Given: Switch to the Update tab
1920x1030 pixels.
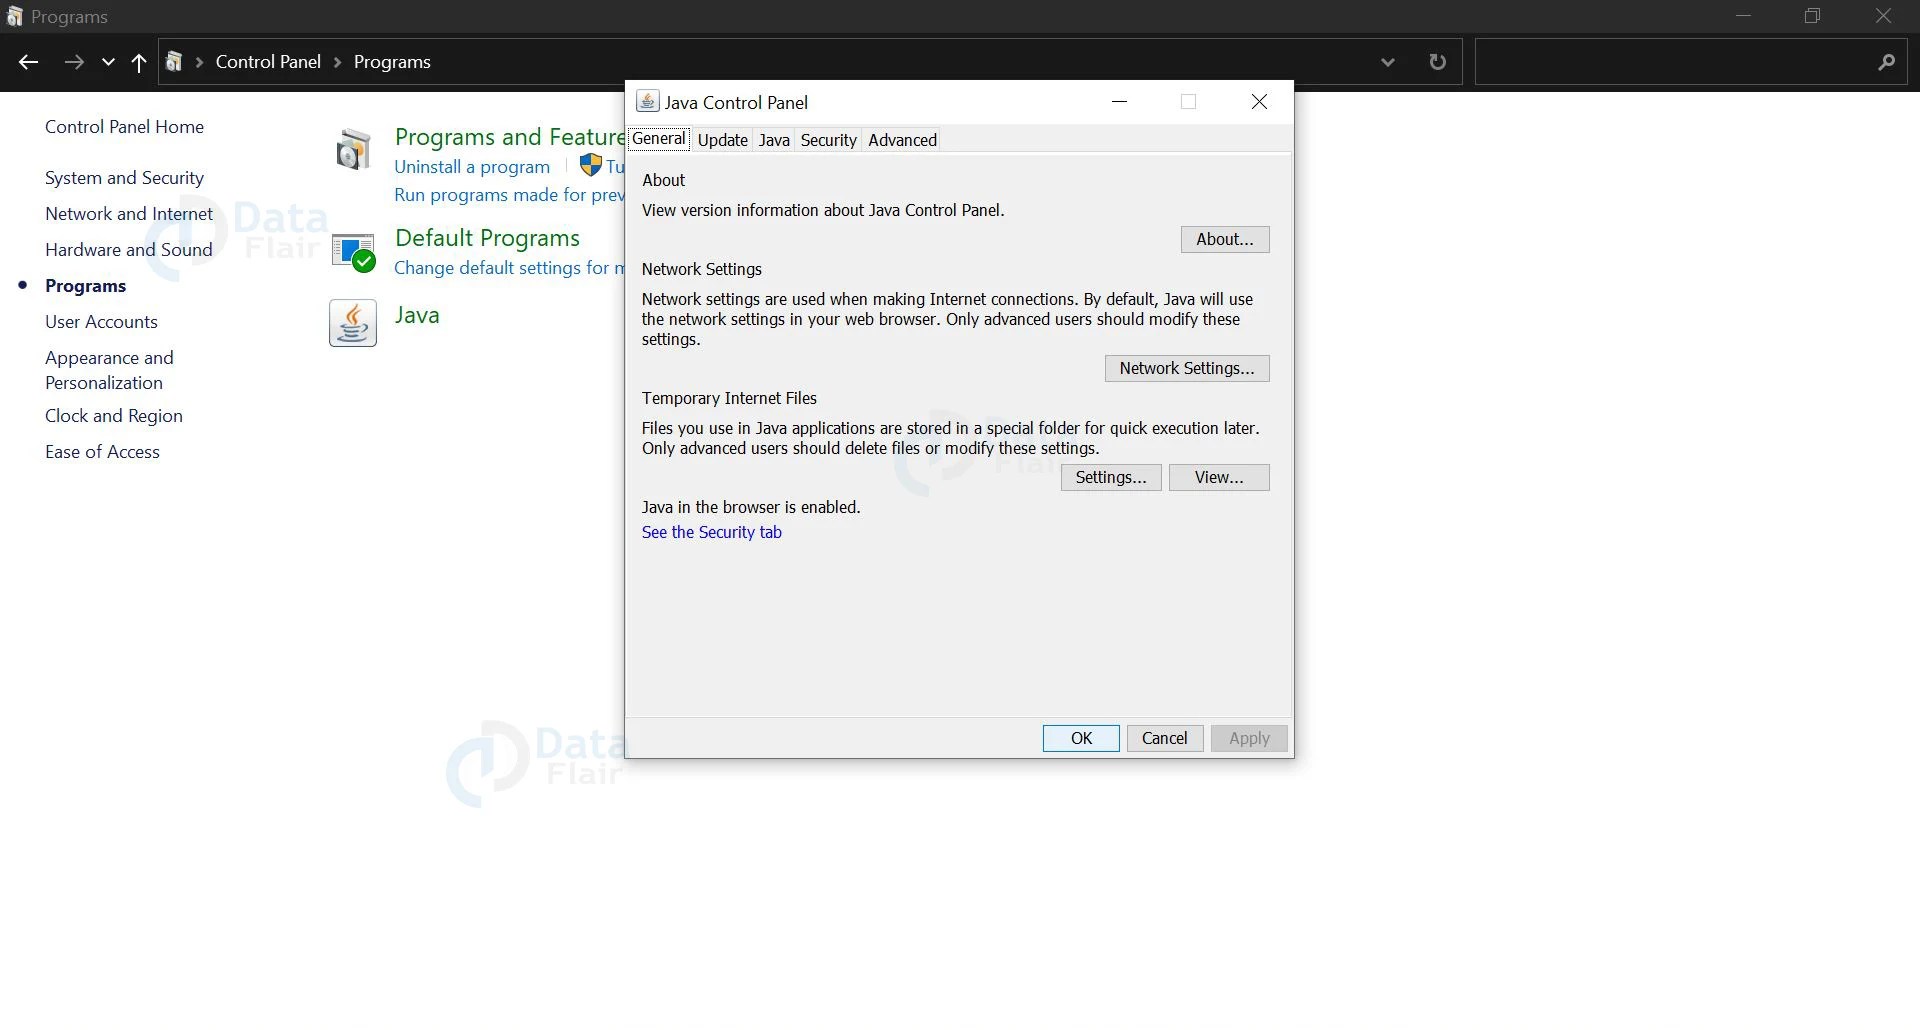Looking at the screenshot, I should pos(722,140).
